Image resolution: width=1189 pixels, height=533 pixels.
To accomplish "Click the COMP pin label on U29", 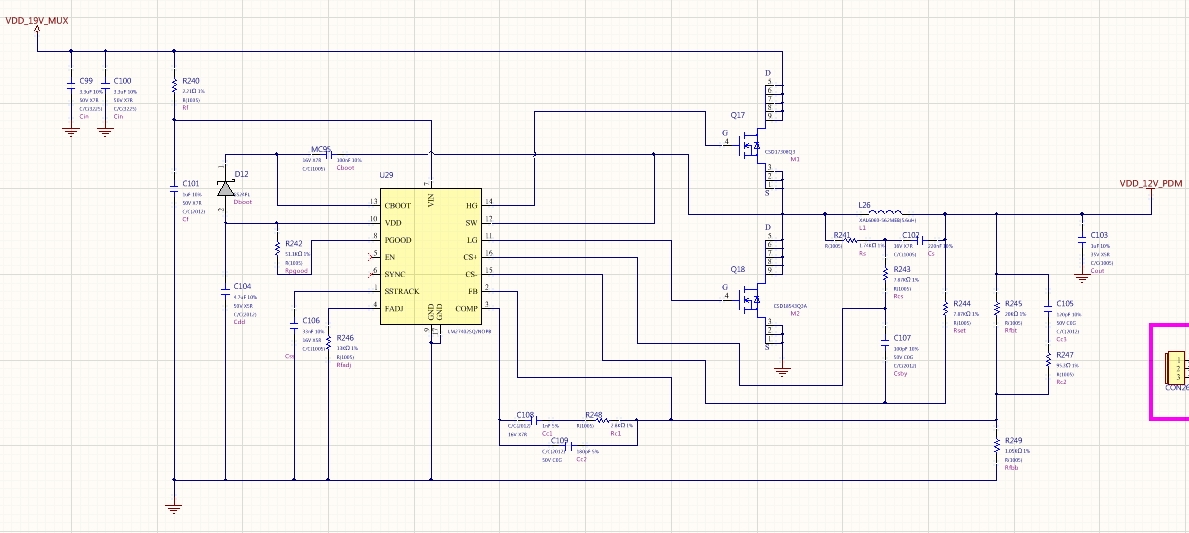I will coord(466,309).
